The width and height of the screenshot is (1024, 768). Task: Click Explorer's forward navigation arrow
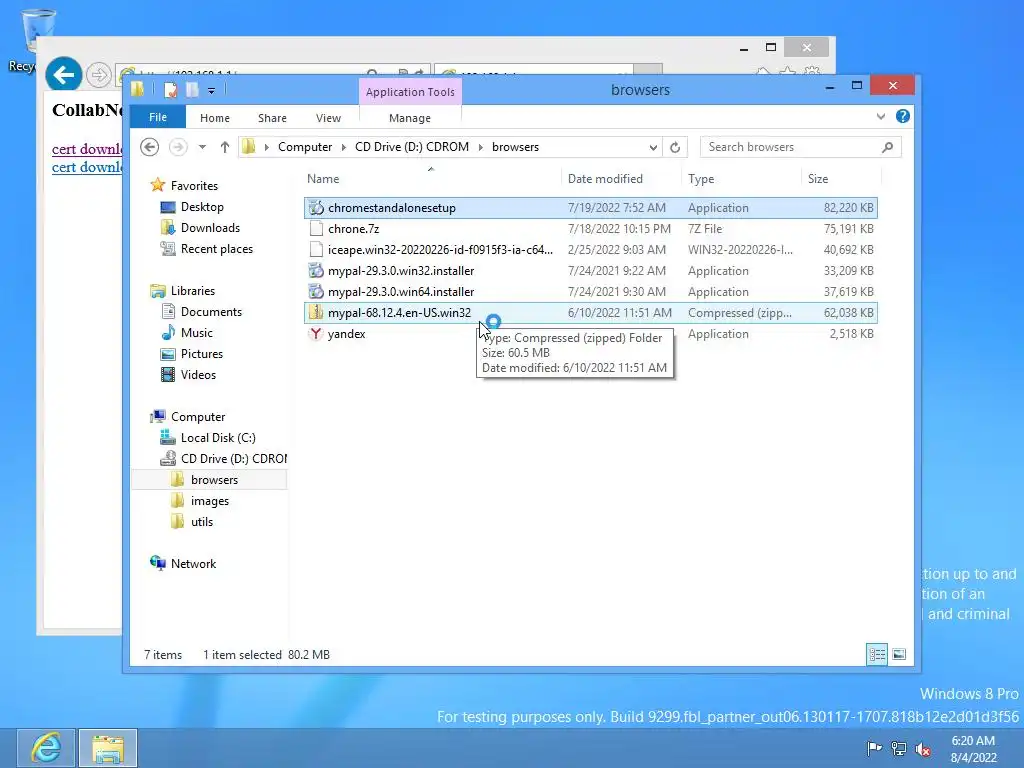[178, 147]
